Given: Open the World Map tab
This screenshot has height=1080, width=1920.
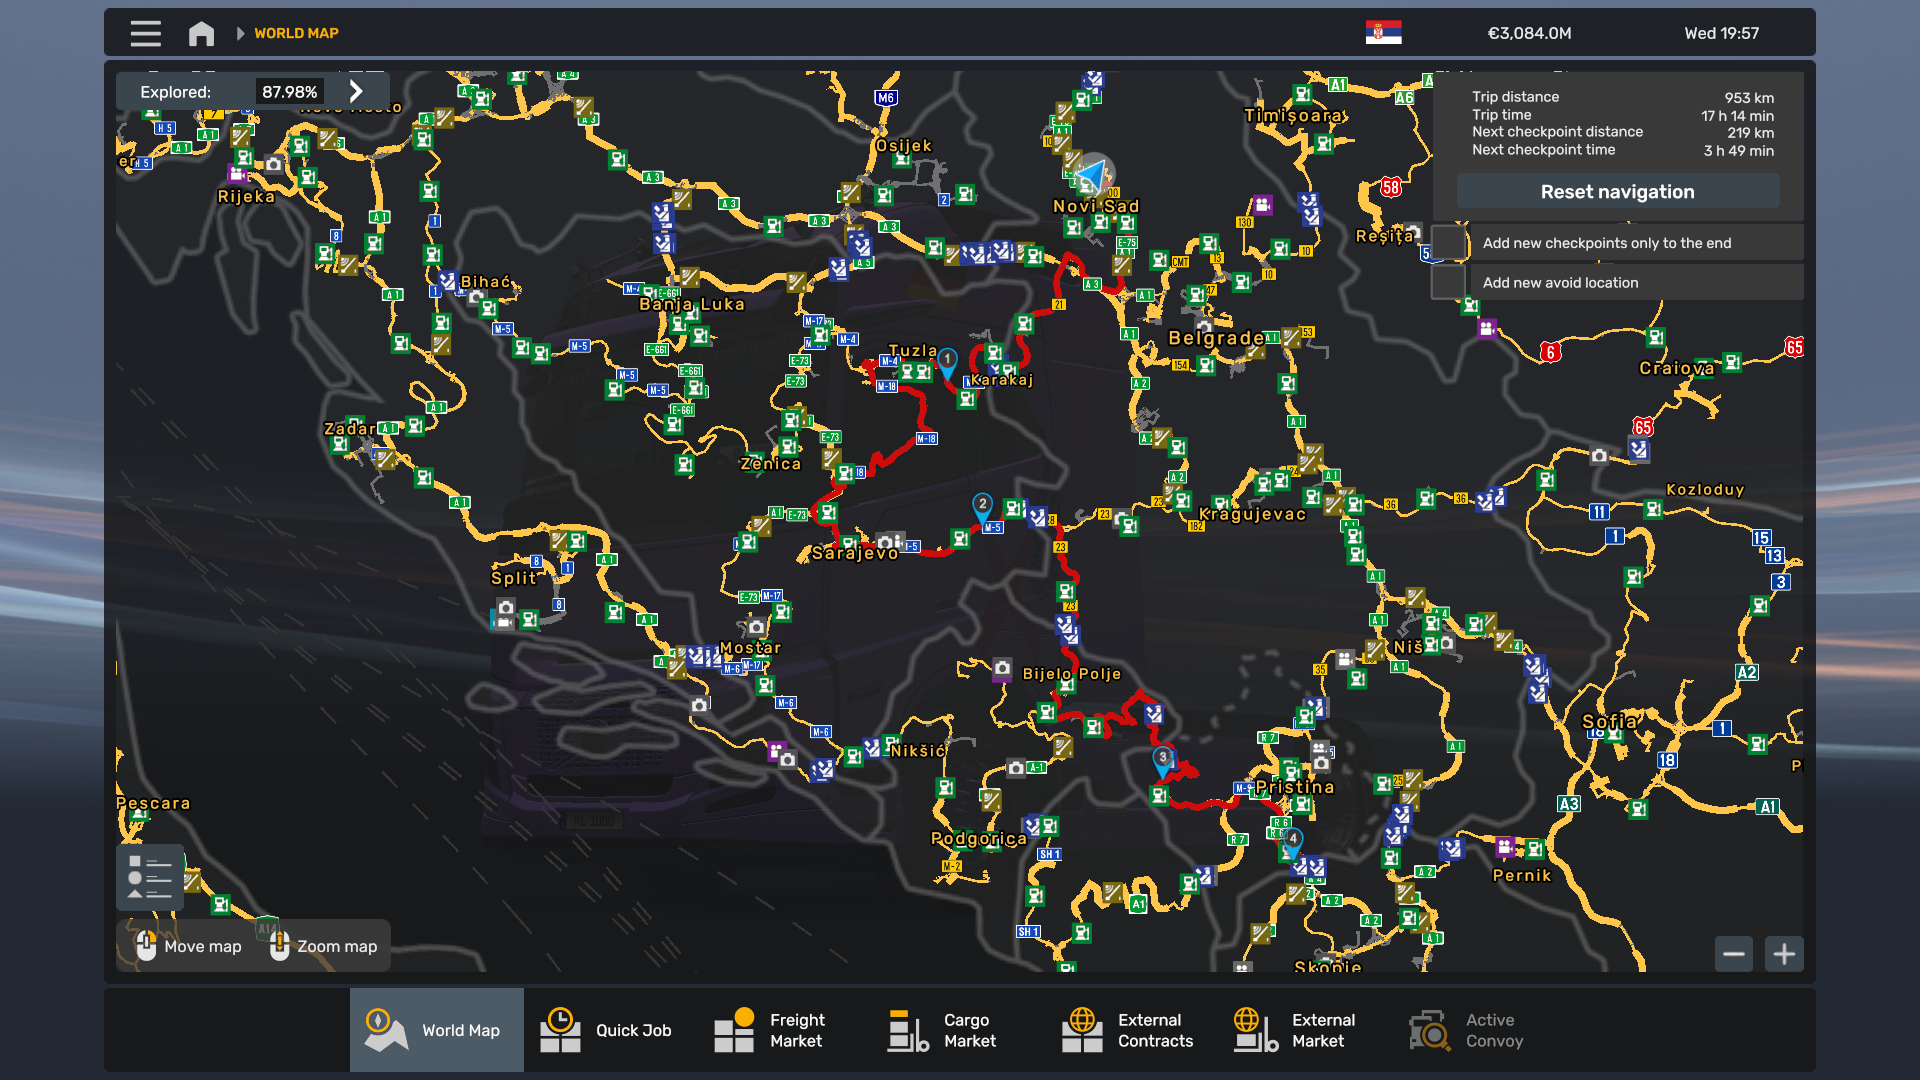Looking at the screenshot, I should pyautogui.click(x=437, y=1030).
